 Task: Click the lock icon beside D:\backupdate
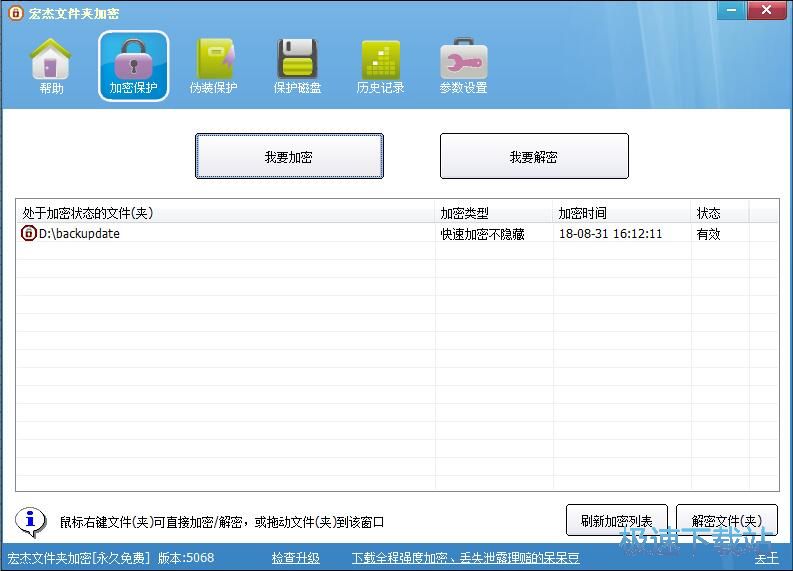(x=28, y=233)
